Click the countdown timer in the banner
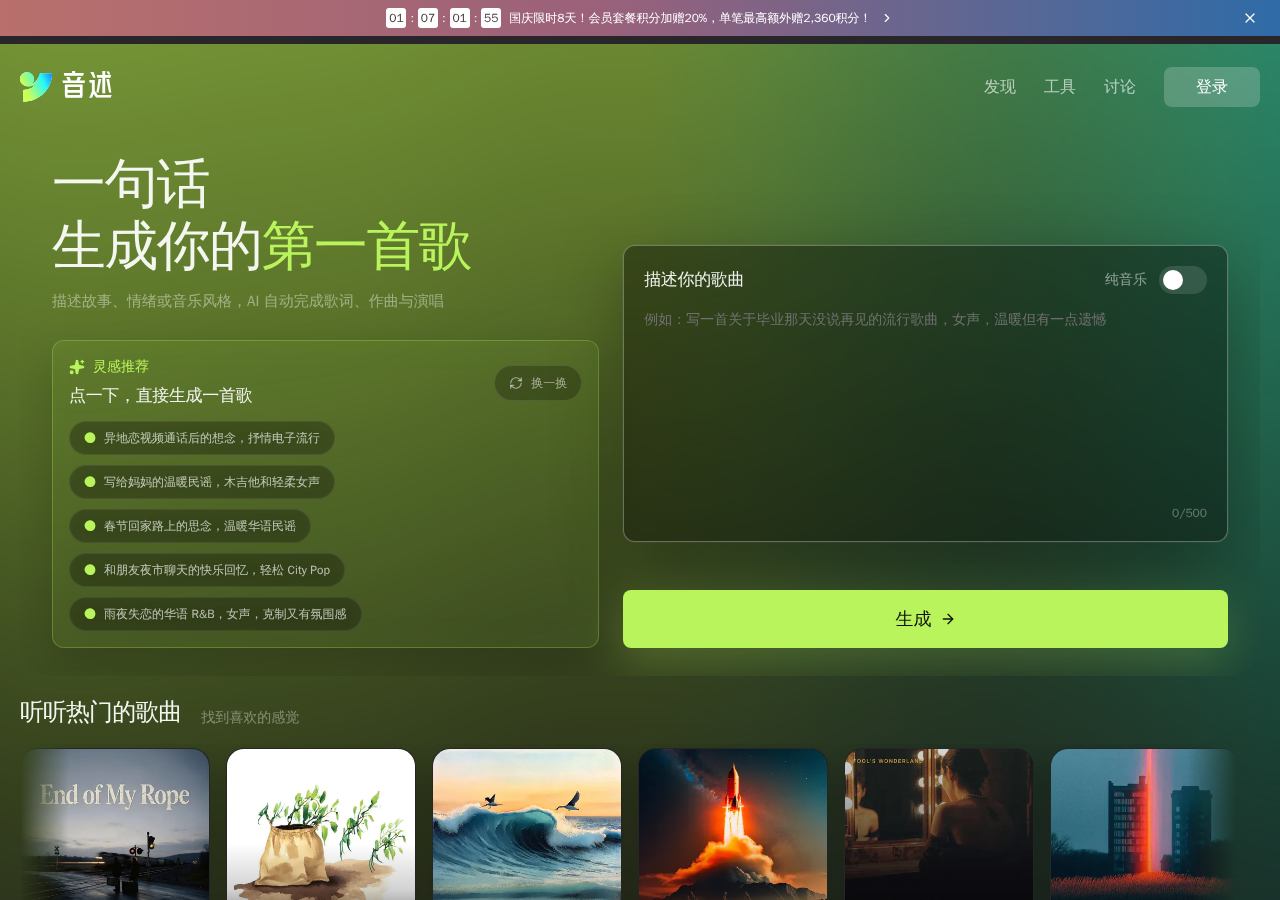The width and height of the screenshot is (1280, 900). (443, 18)
